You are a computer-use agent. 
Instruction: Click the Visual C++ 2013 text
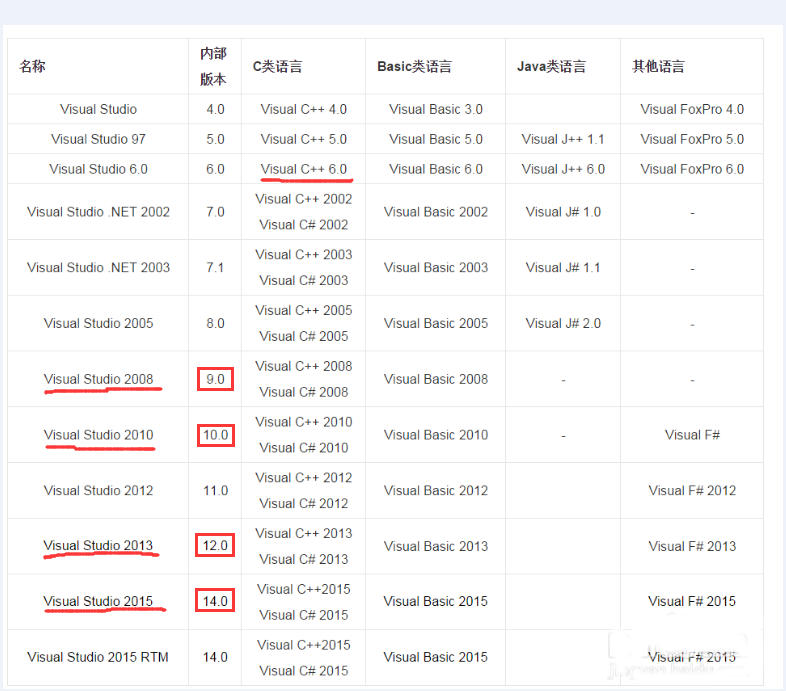point(304,534)
